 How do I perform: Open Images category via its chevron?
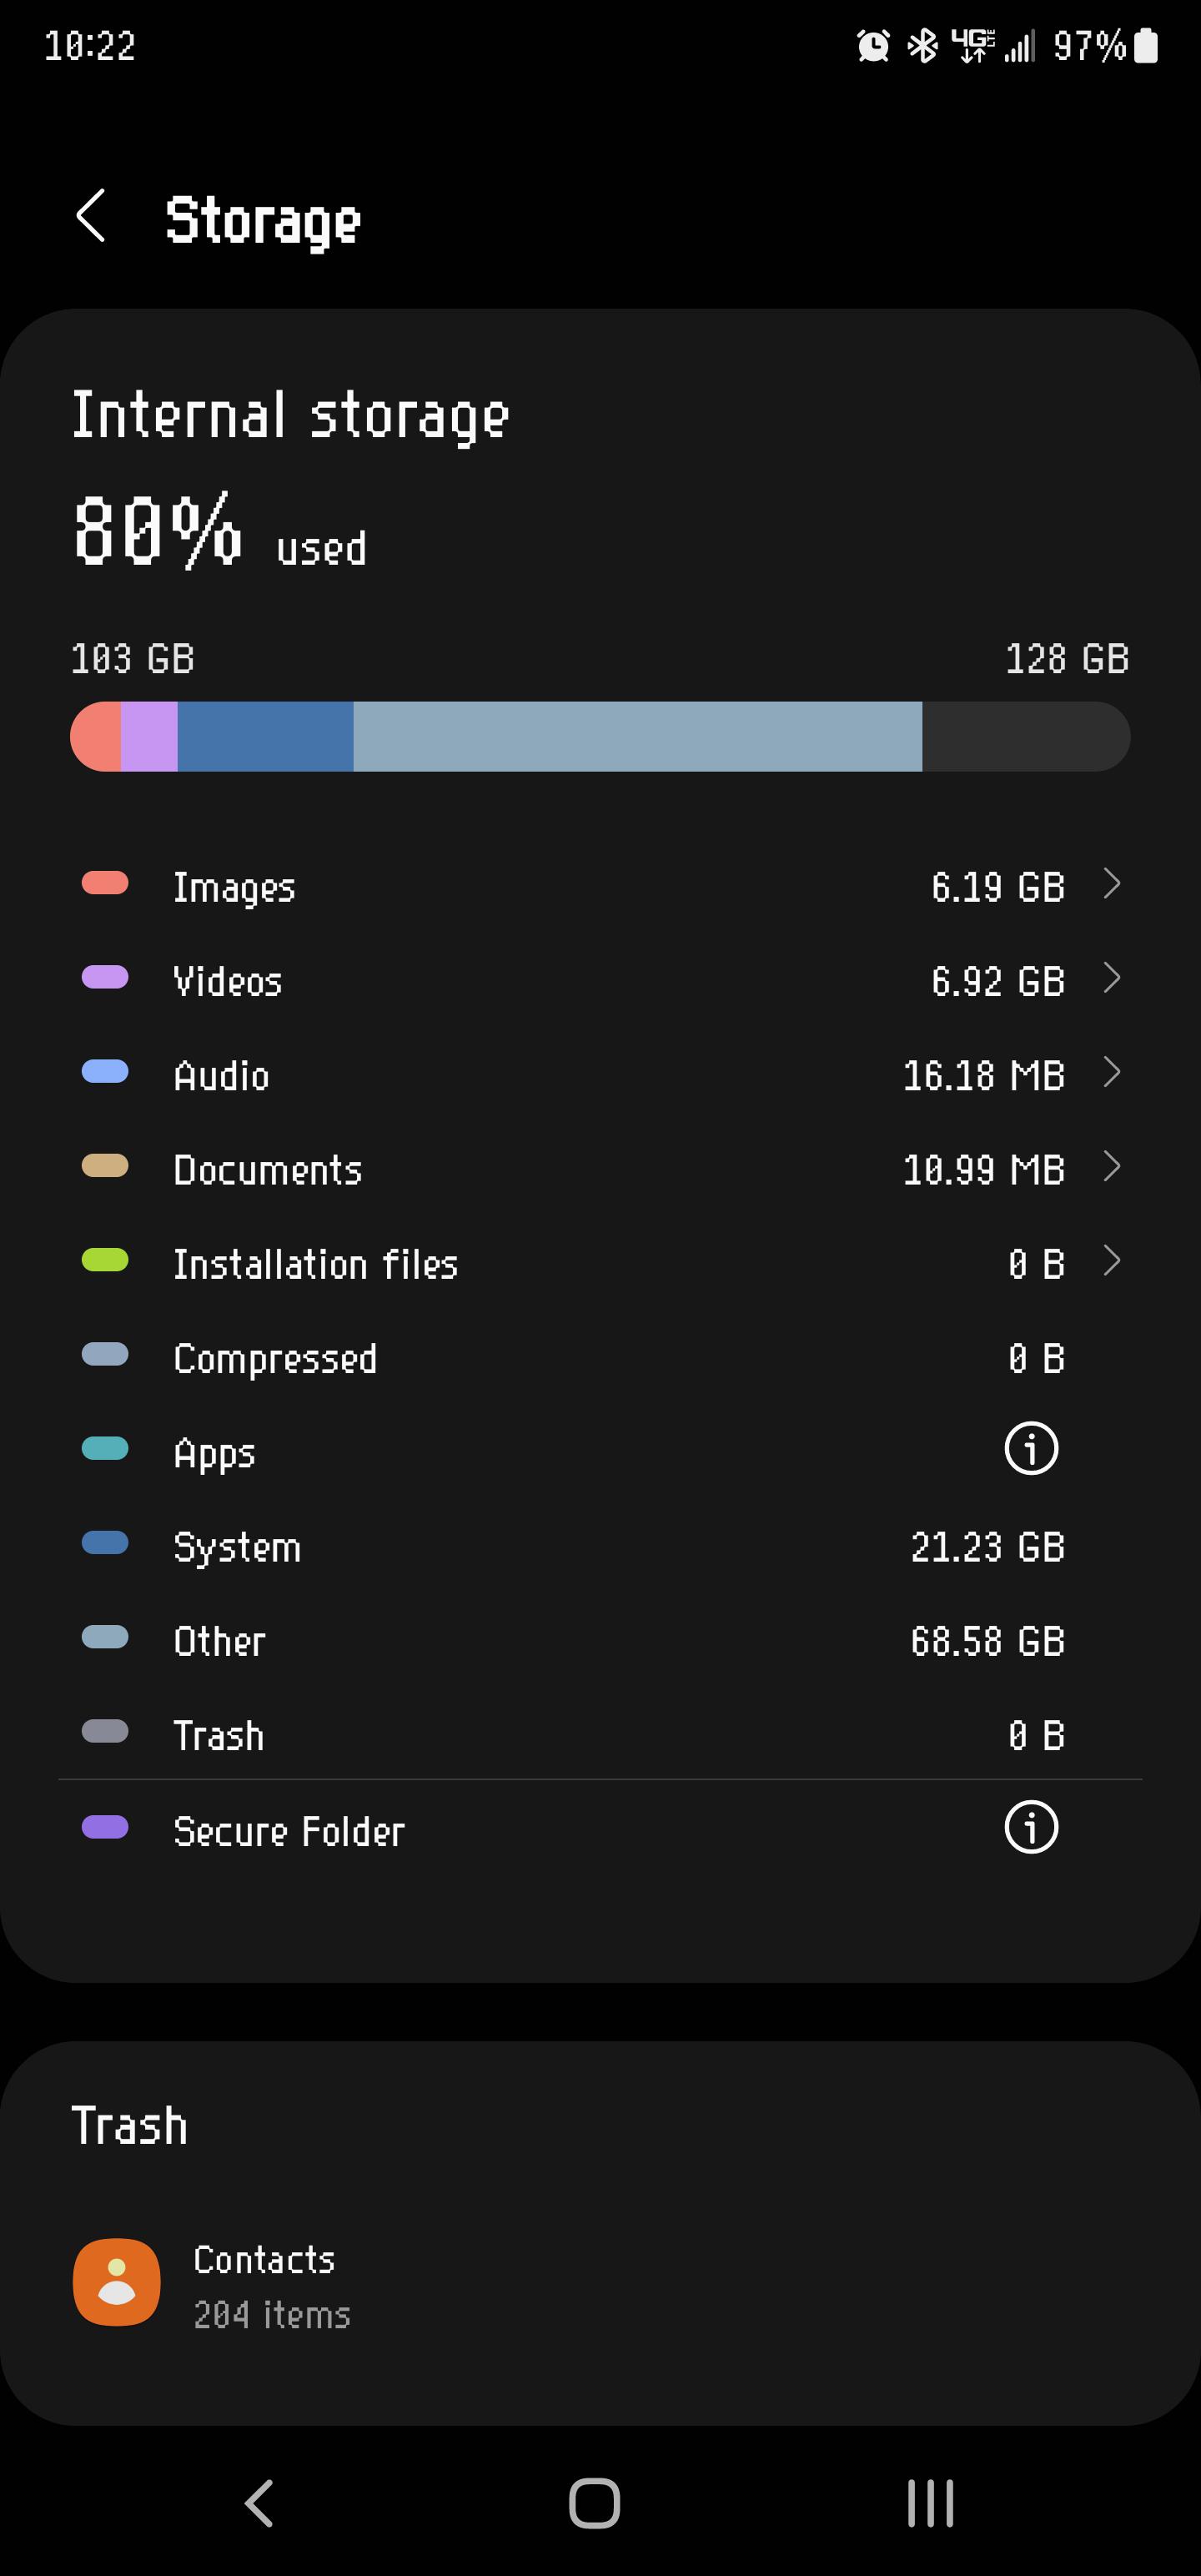[x=1111, y=884]
